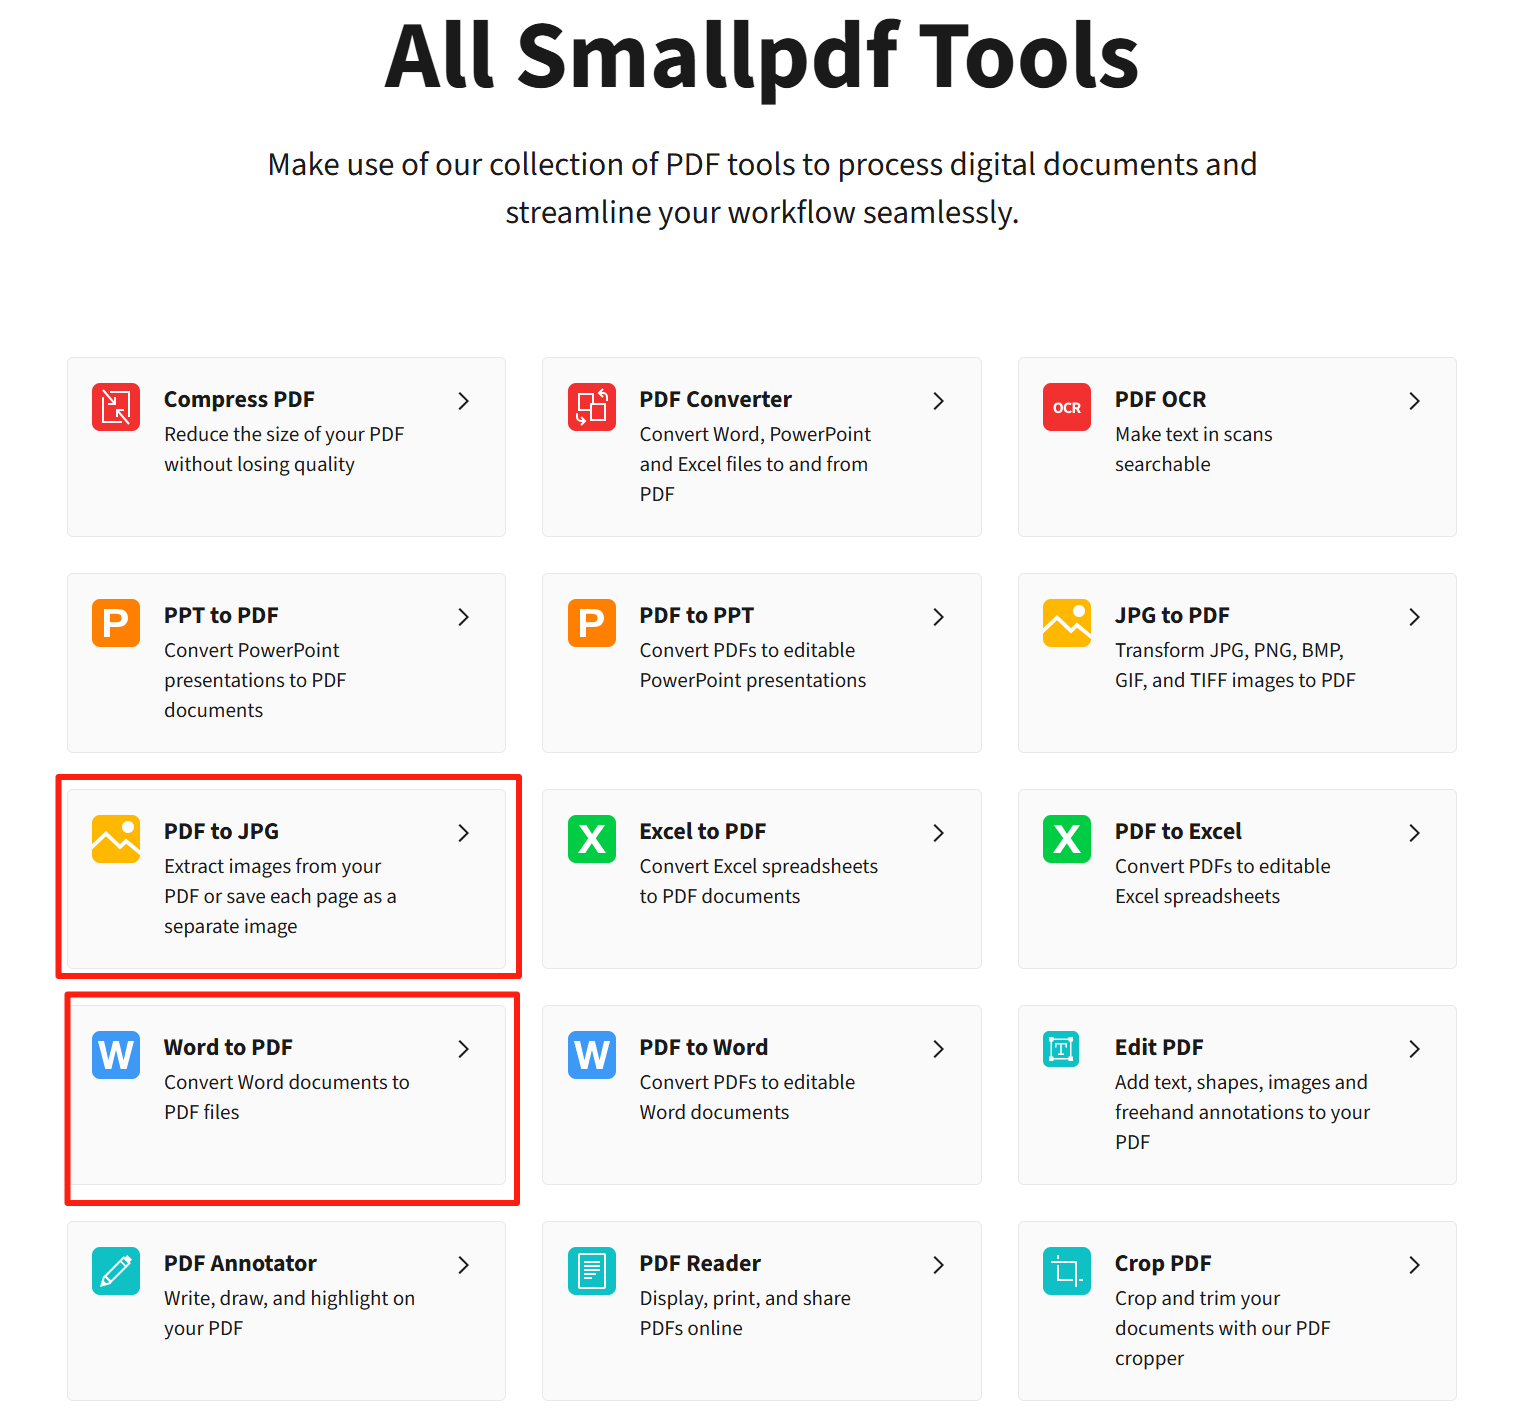Screen dimensions: 1521x1419
Task: Click the PDF Reader document icon
Action: [x=591, y=1271]
